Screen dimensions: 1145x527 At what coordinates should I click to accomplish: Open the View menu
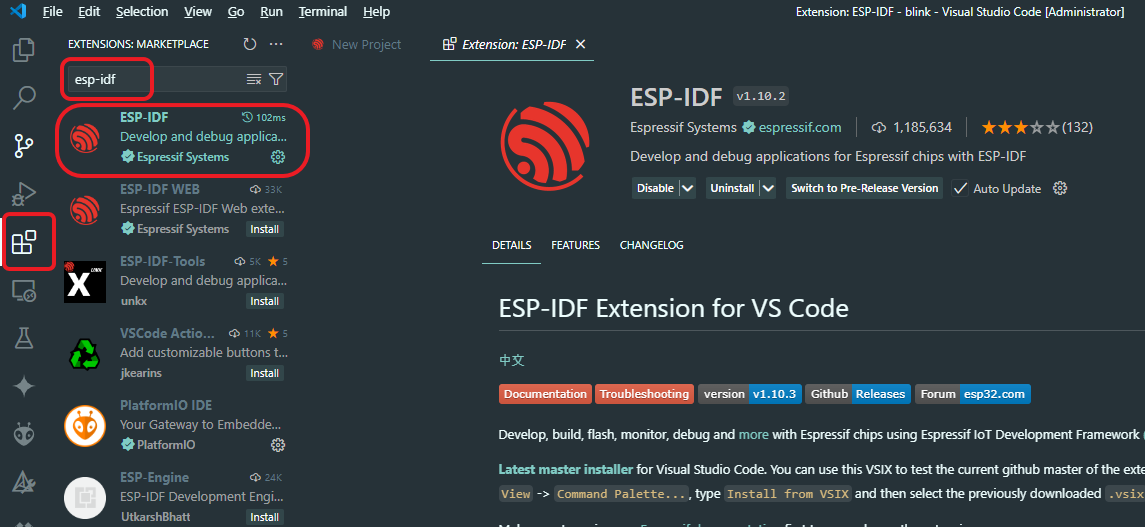(198, 12)
